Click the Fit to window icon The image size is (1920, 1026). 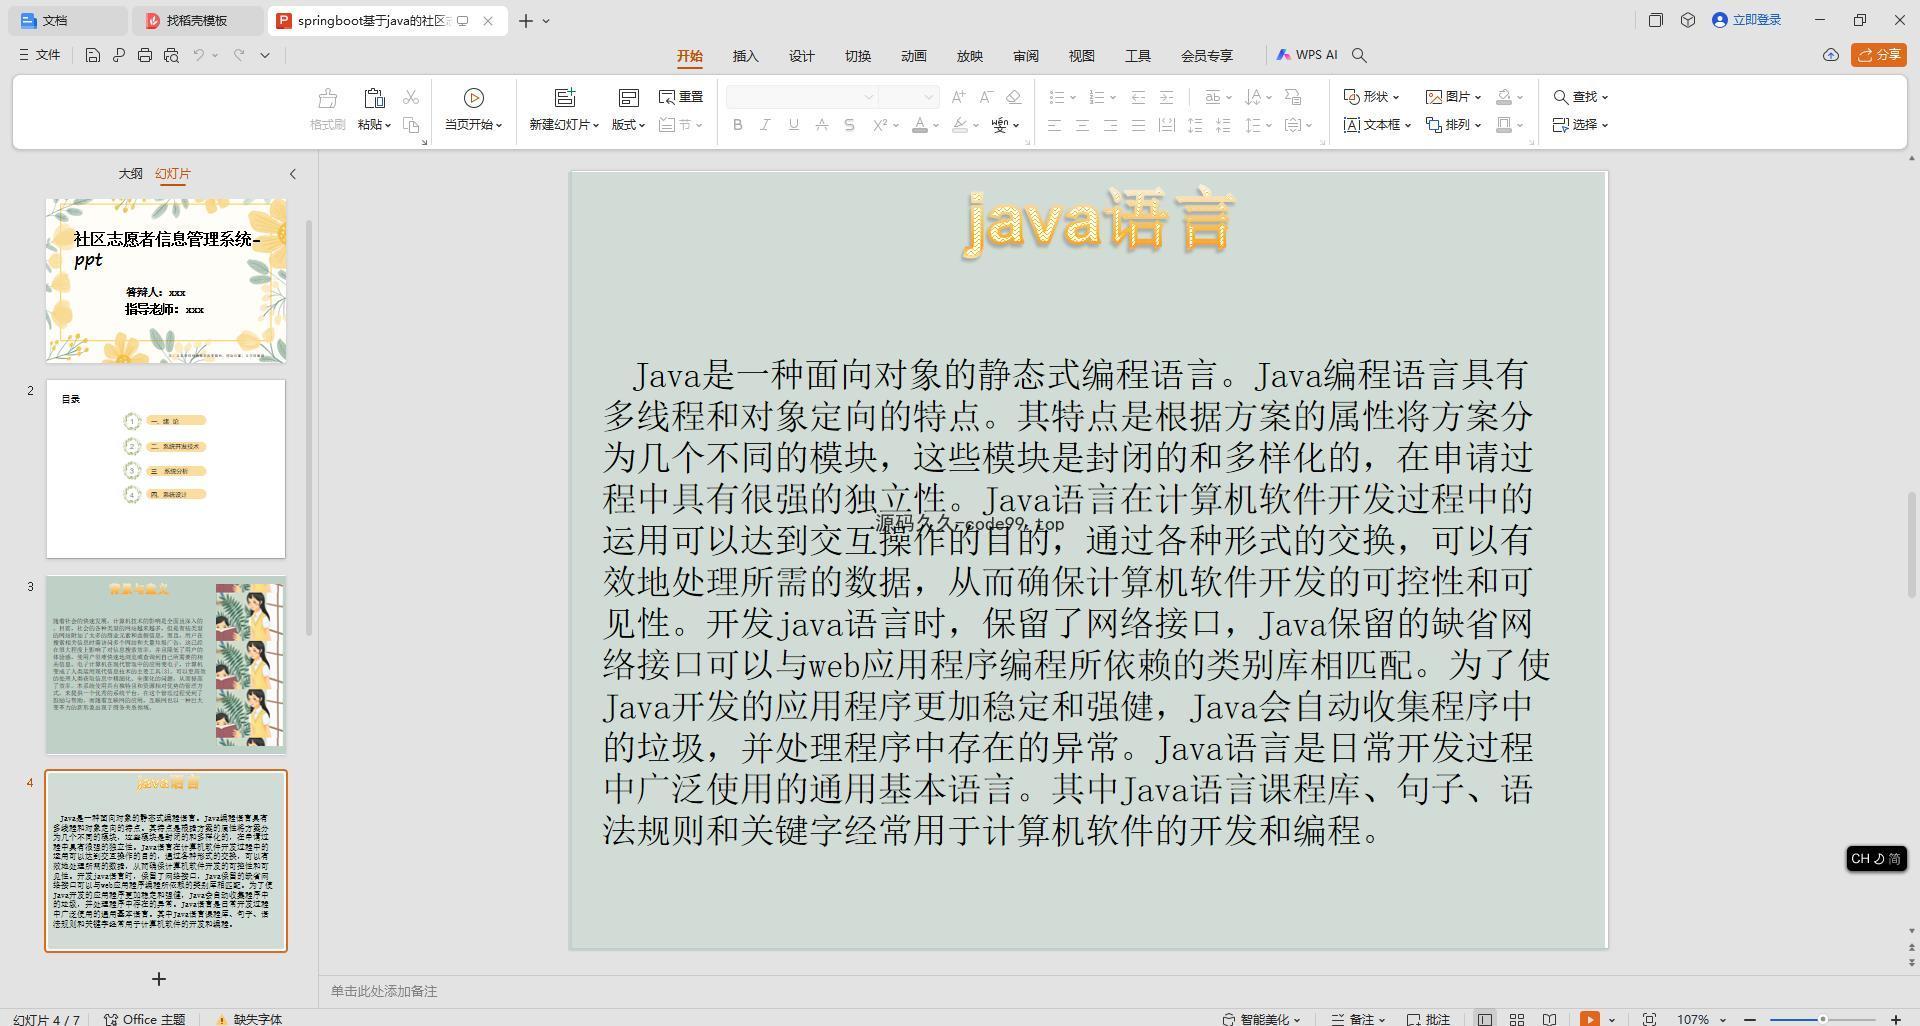pos(1649,1019)
